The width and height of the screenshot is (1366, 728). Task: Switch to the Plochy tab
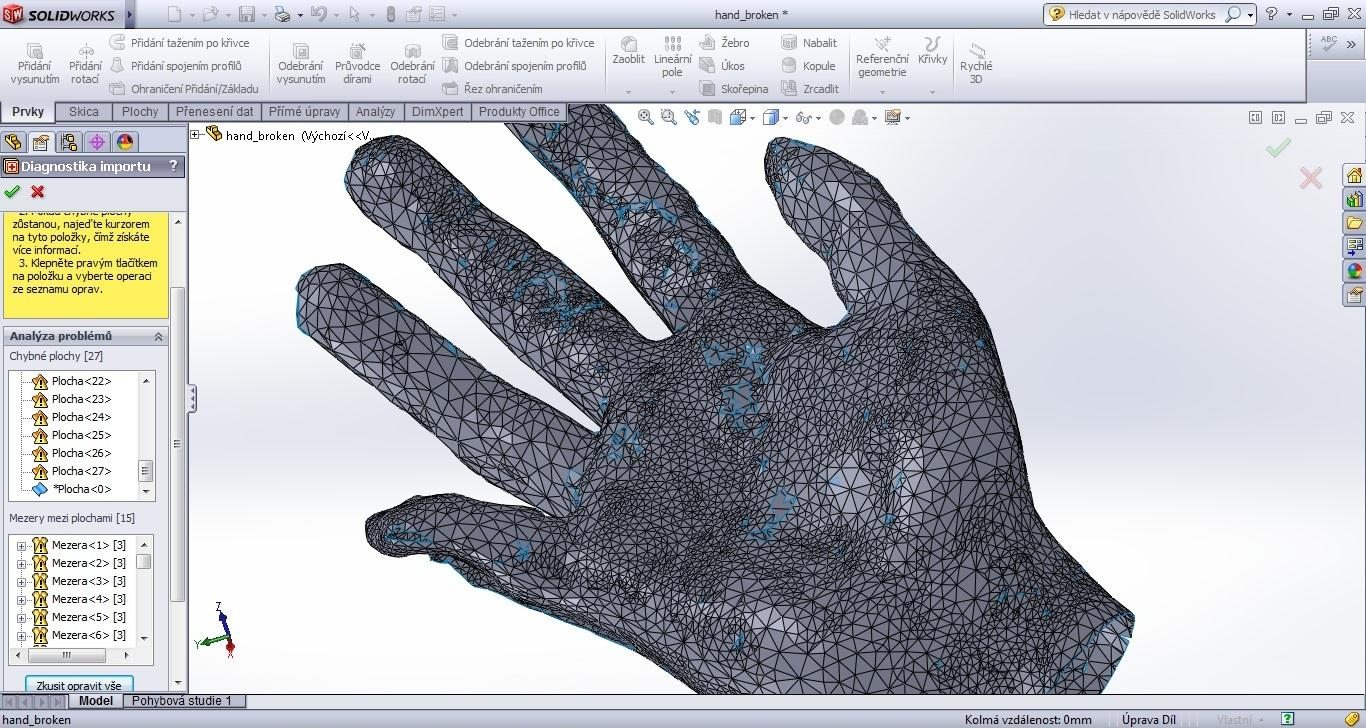[140, 112]
